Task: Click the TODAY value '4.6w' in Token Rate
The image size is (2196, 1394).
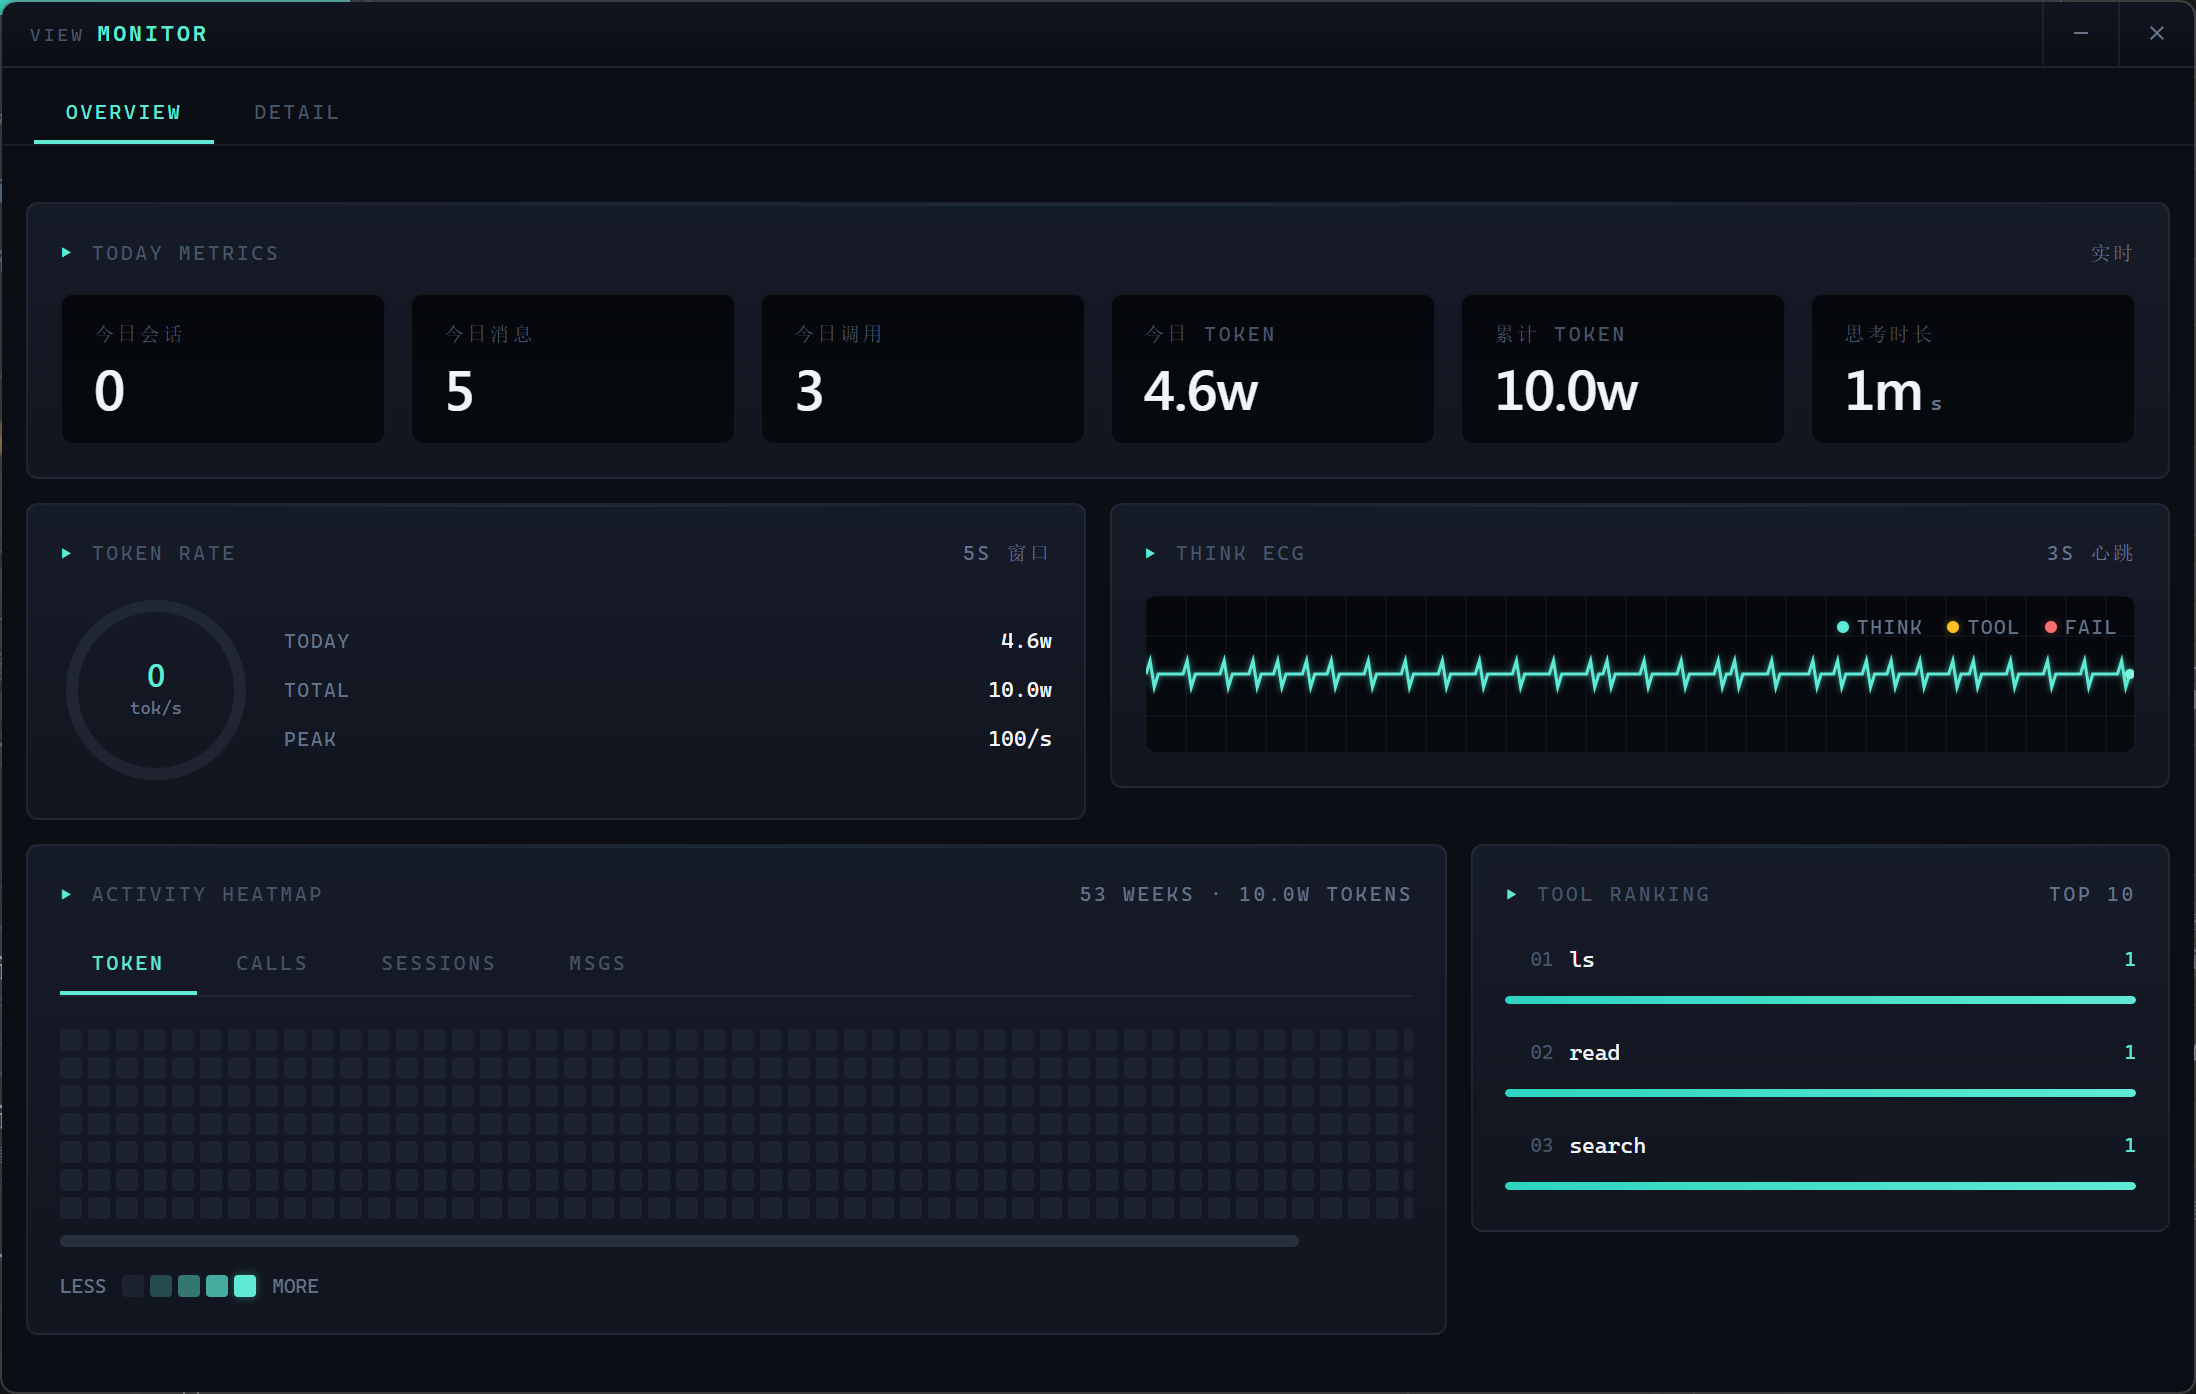Action: (x=1026, y=641)
